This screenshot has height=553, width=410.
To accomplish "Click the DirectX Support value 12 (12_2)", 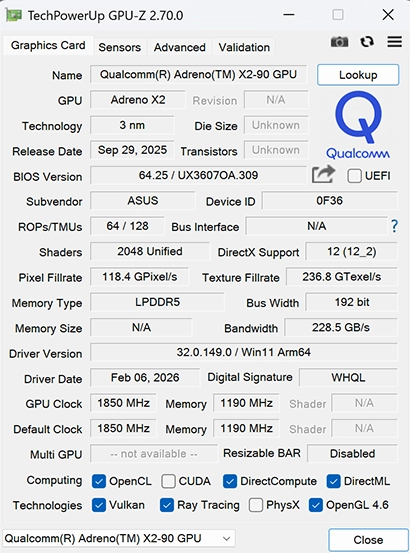I will pos(351,251).
